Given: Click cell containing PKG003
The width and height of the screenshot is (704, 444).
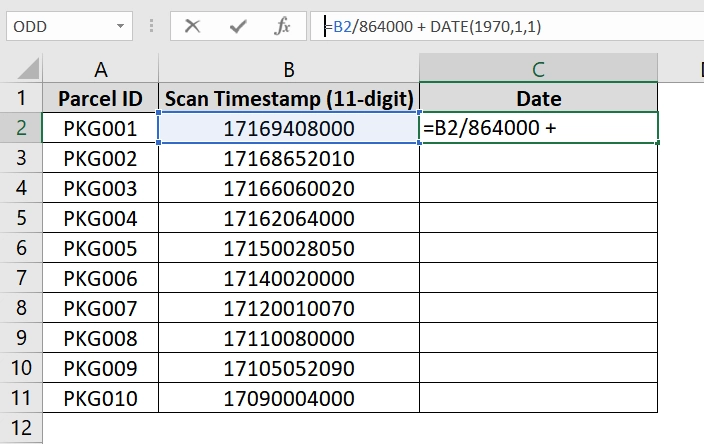Looking at the screenshot, I should pos(101,188).
